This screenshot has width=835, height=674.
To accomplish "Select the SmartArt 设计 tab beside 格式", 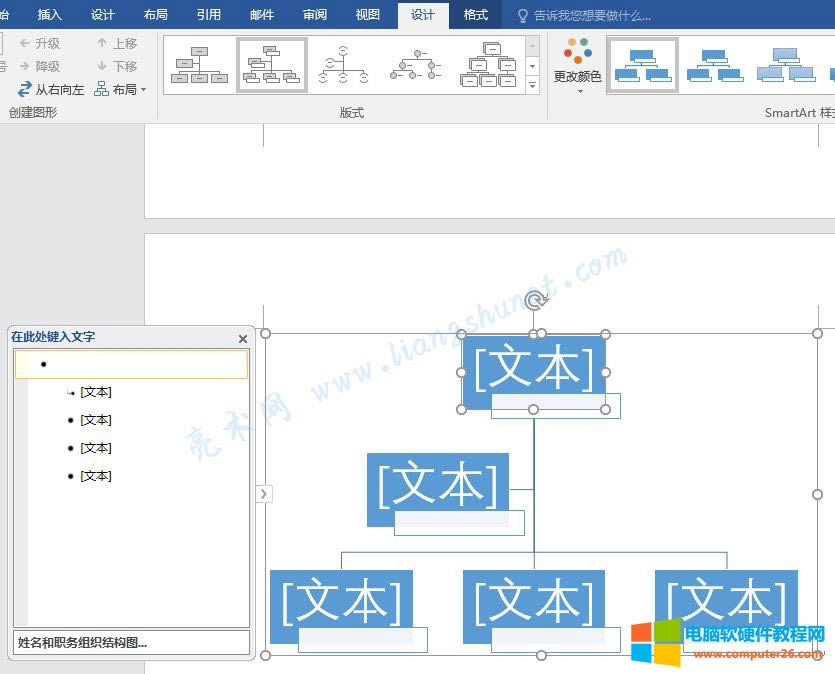I will pos(423,15).
